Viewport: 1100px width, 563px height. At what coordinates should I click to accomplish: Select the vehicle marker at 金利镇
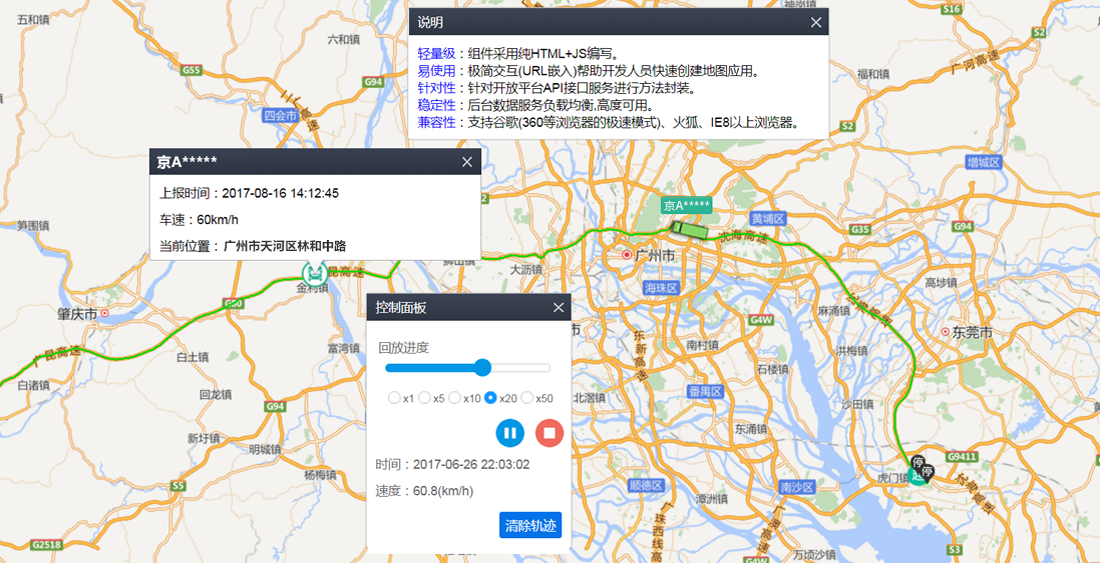[x=315, y=271]
